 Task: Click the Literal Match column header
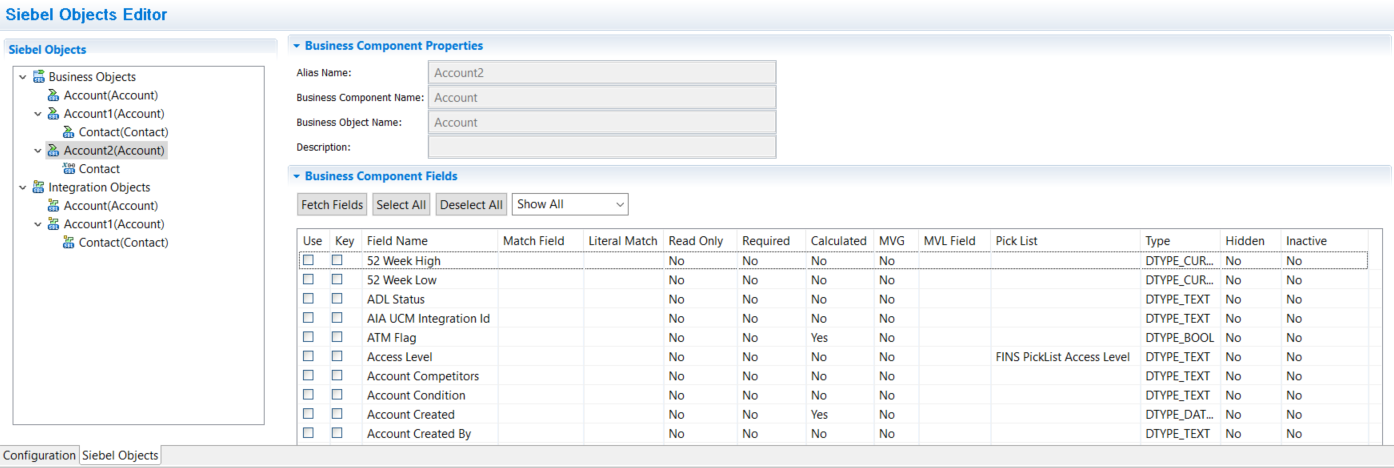[624, 241]
